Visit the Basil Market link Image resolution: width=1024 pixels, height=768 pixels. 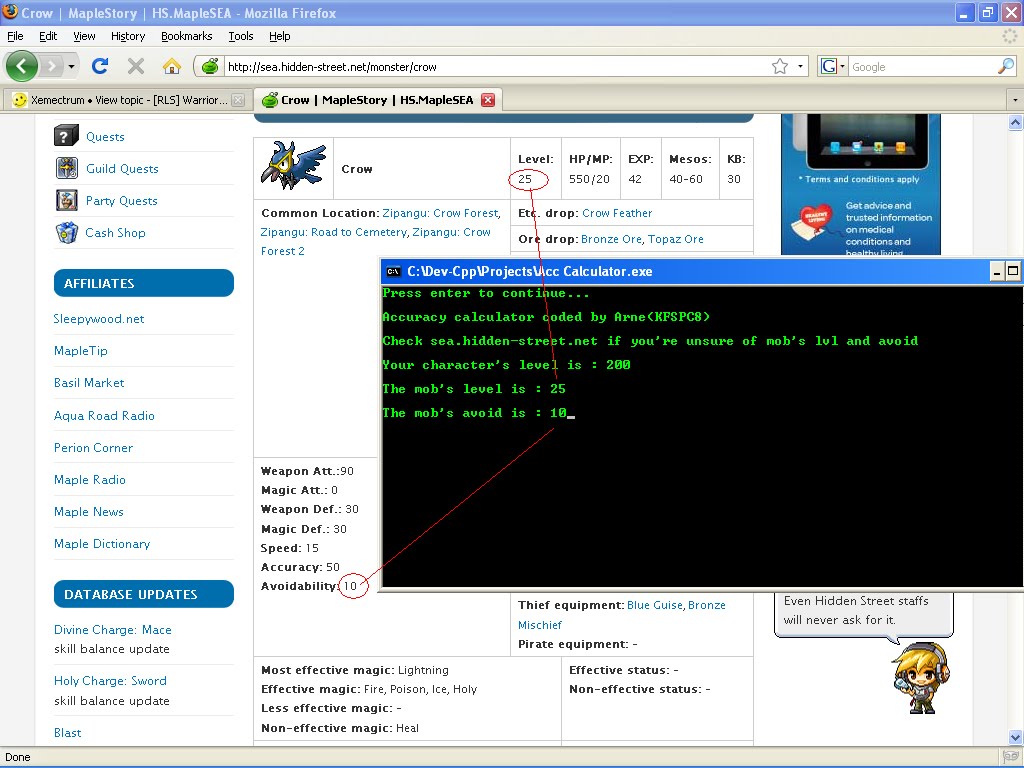click(89, 383)
